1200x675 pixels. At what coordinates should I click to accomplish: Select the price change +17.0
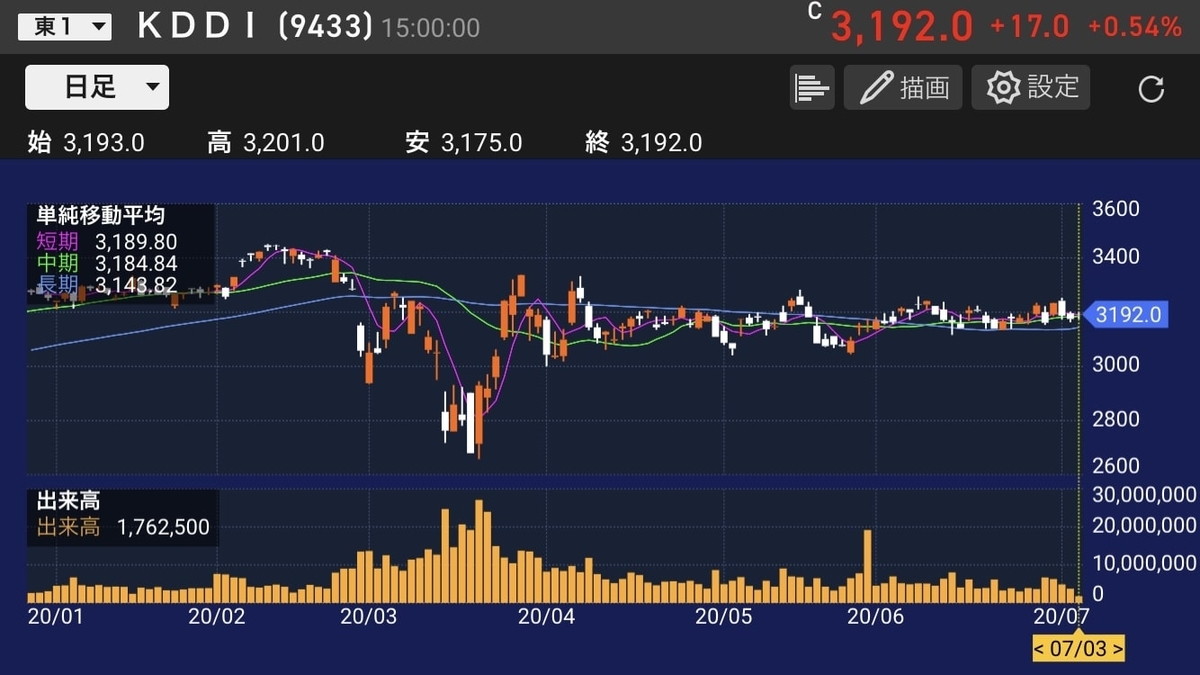[x=1029, y=27]
